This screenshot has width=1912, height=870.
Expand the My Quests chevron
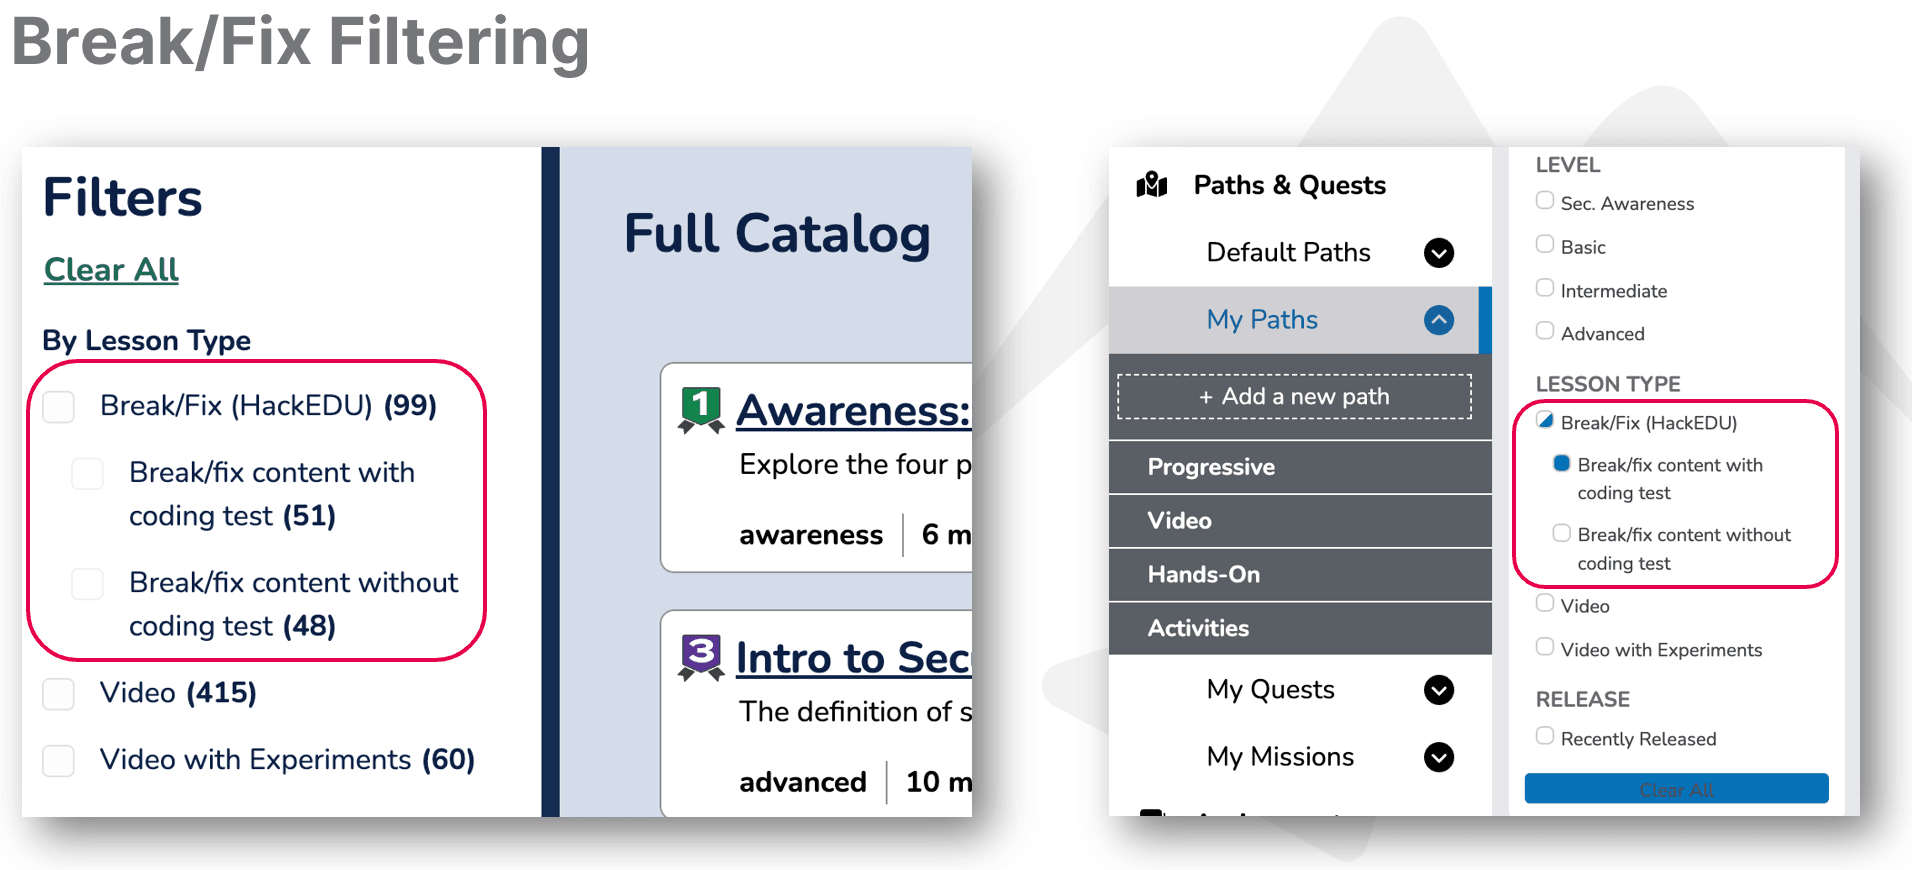click(1438, 690)
